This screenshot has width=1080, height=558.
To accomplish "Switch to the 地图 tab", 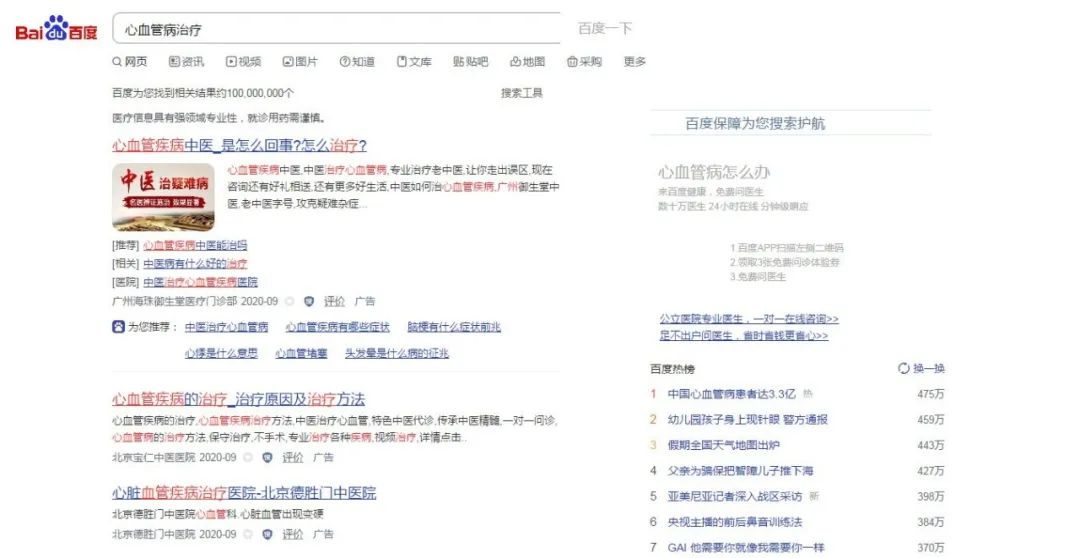I will (x=528, y=61).
